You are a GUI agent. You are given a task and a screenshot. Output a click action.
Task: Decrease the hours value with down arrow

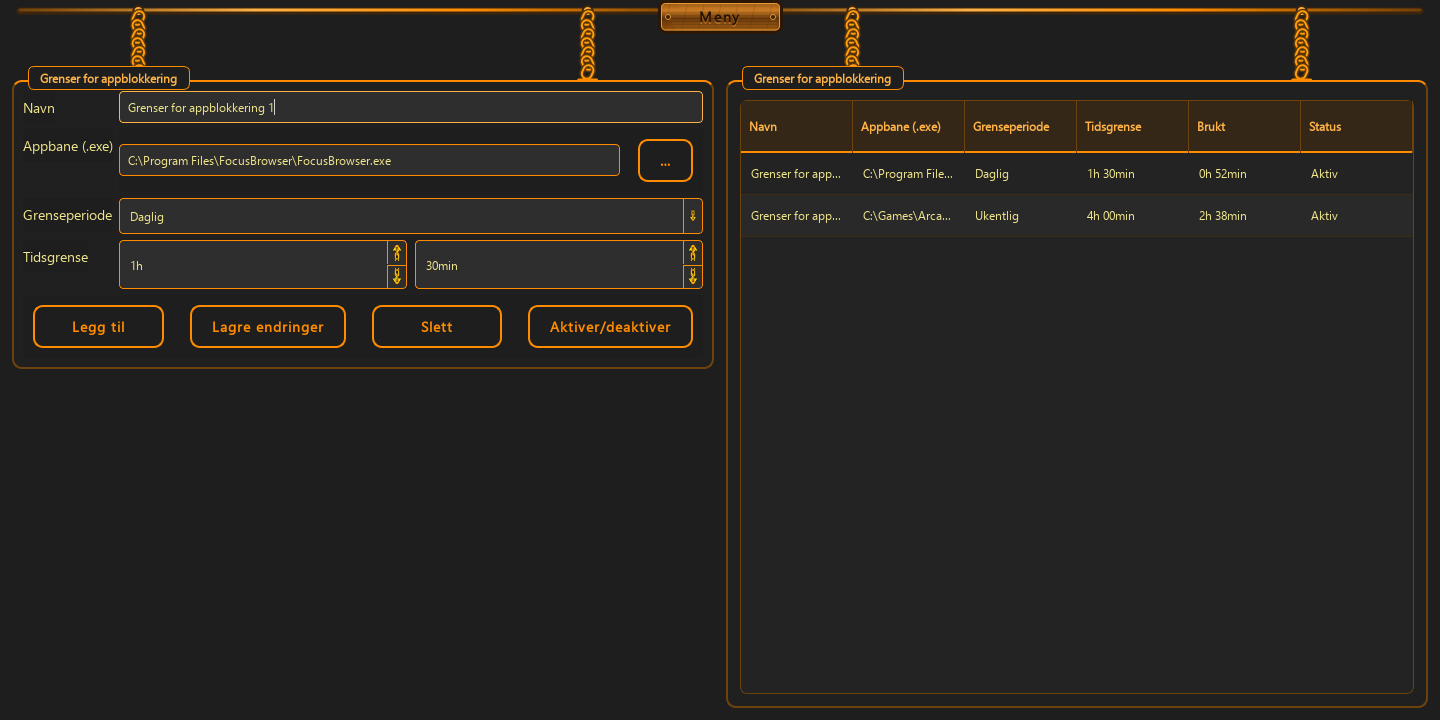coord(397,276)
